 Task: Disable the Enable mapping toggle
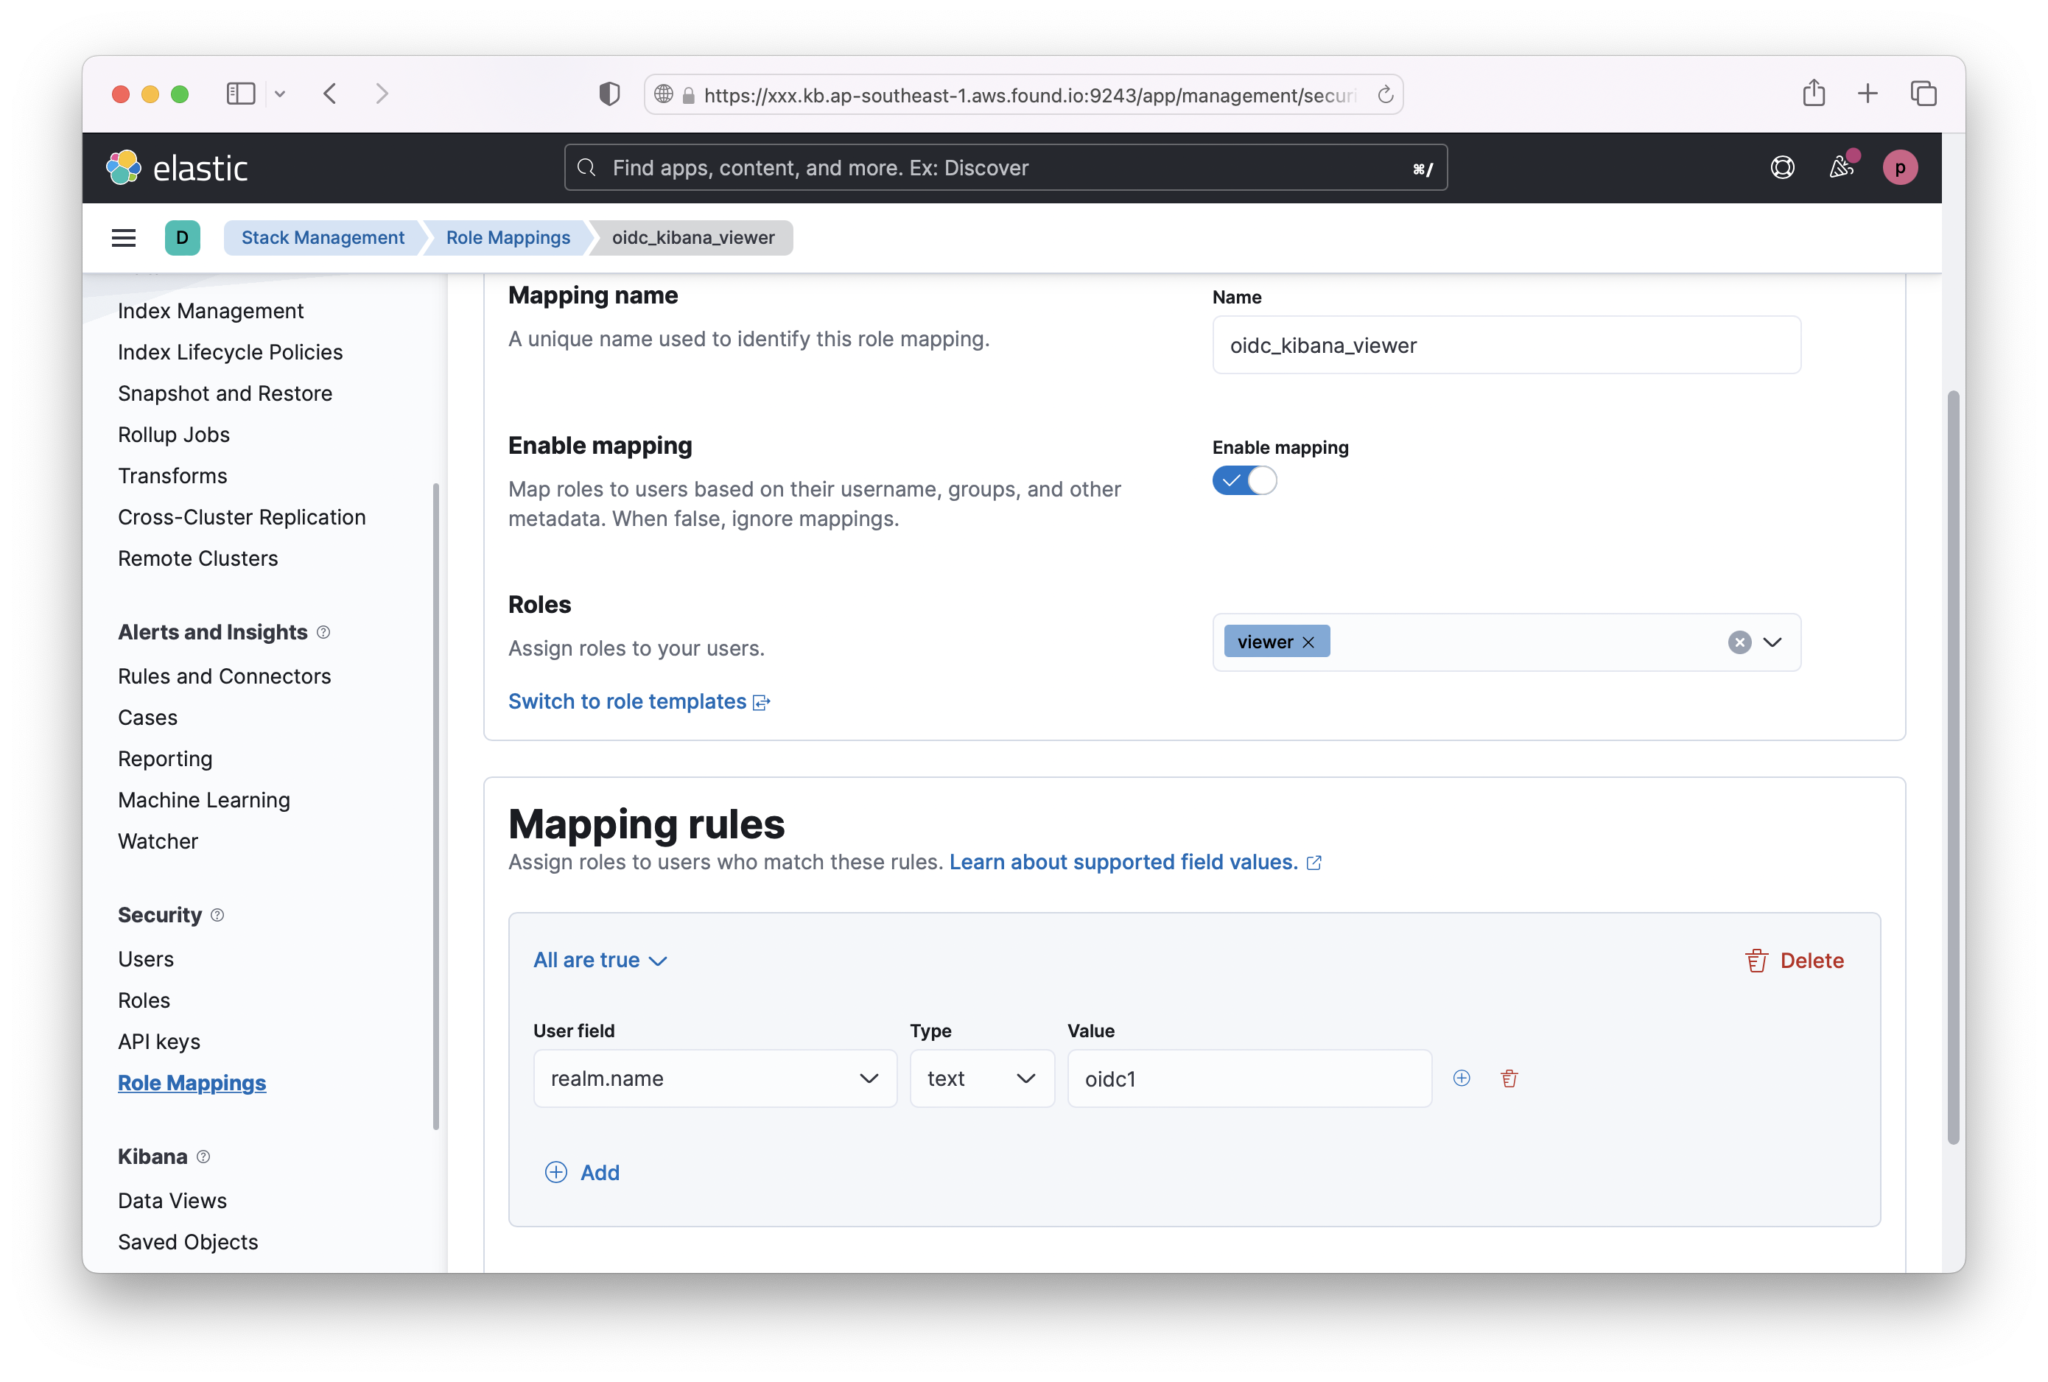click(x=1244, y=480)
